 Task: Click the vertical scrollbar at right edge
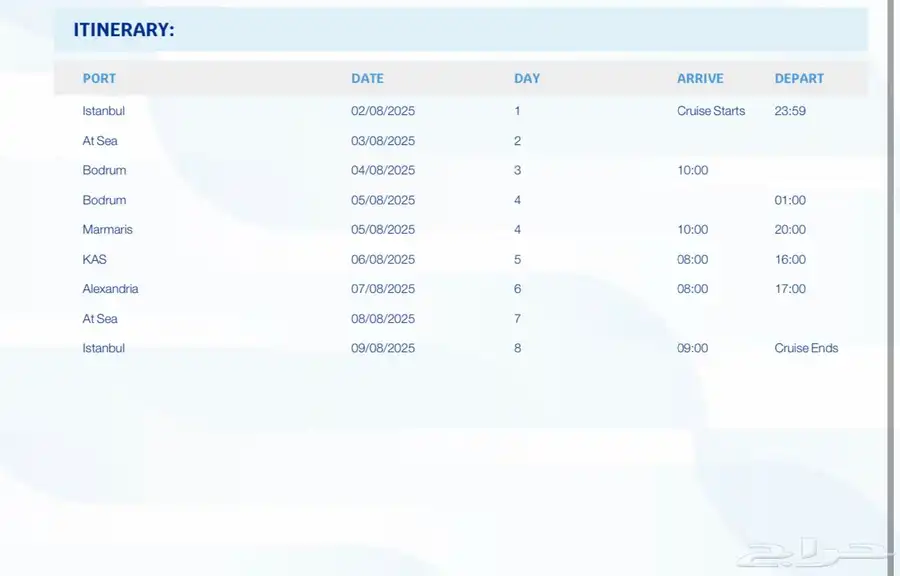tap(893, 288)
